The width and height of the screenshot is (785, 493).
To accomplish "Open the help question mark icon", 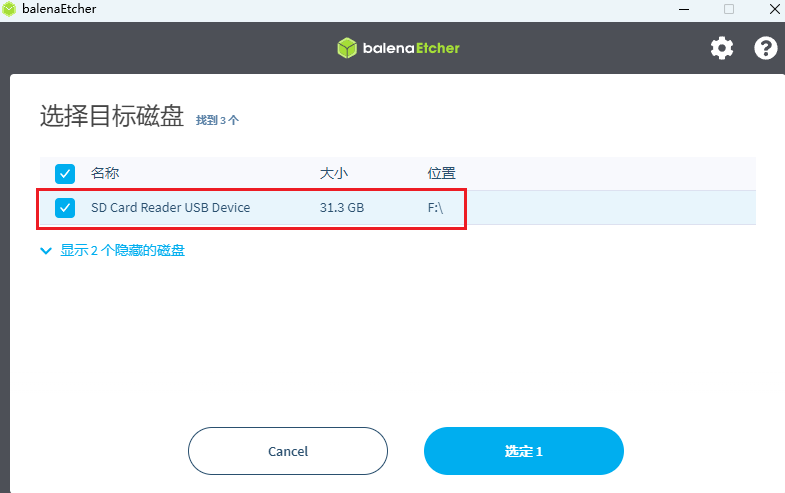I will [x=765, y=48].
